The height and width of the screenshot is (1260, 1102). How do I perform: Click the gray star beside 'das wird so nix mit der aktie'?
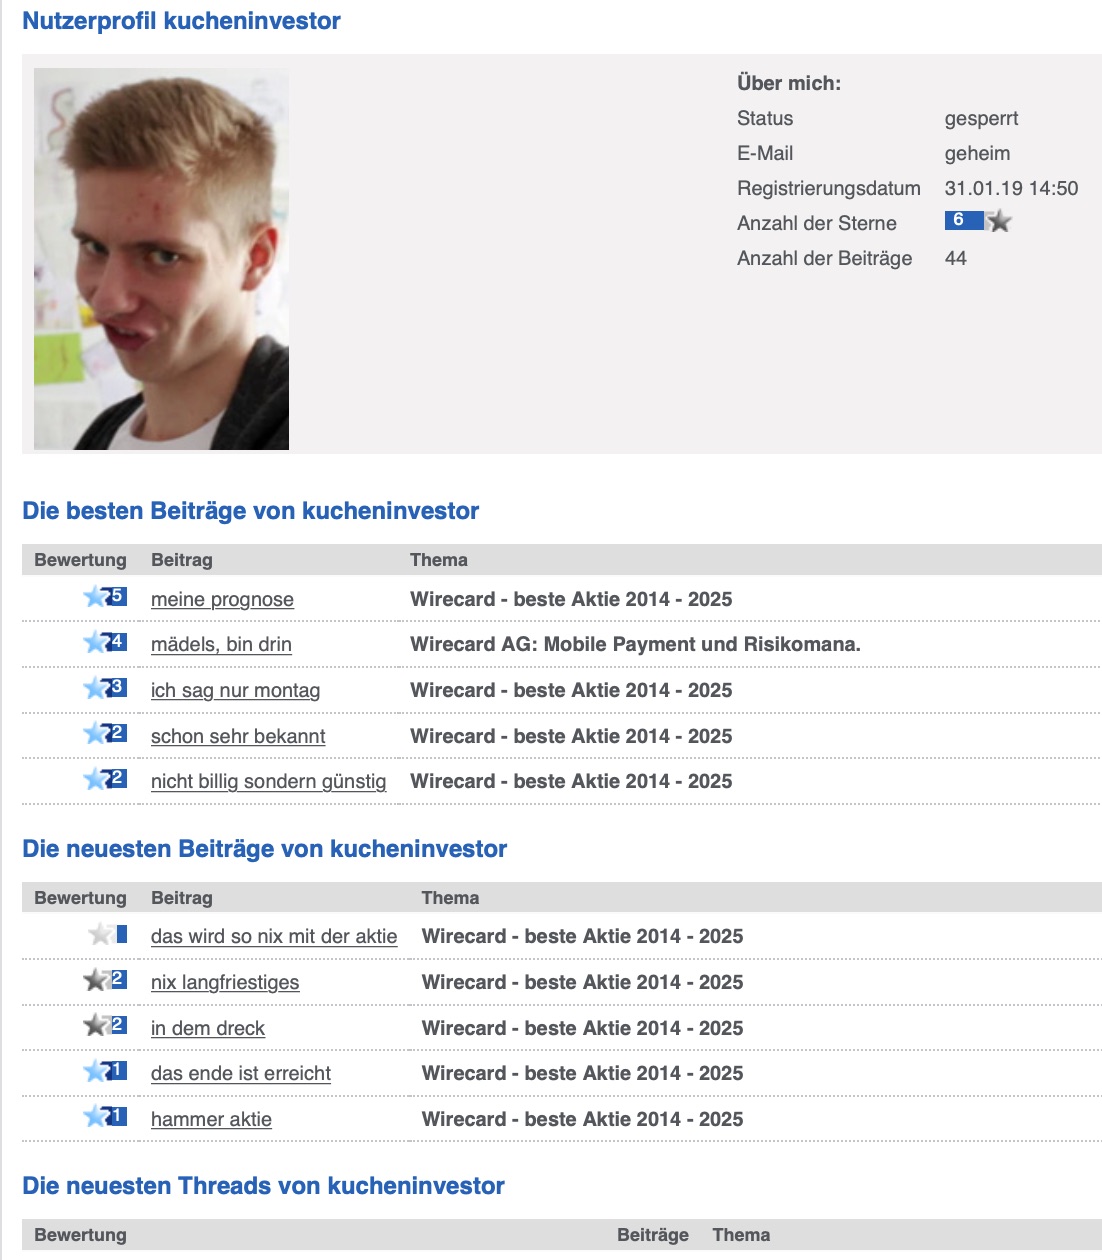[103, 934]
